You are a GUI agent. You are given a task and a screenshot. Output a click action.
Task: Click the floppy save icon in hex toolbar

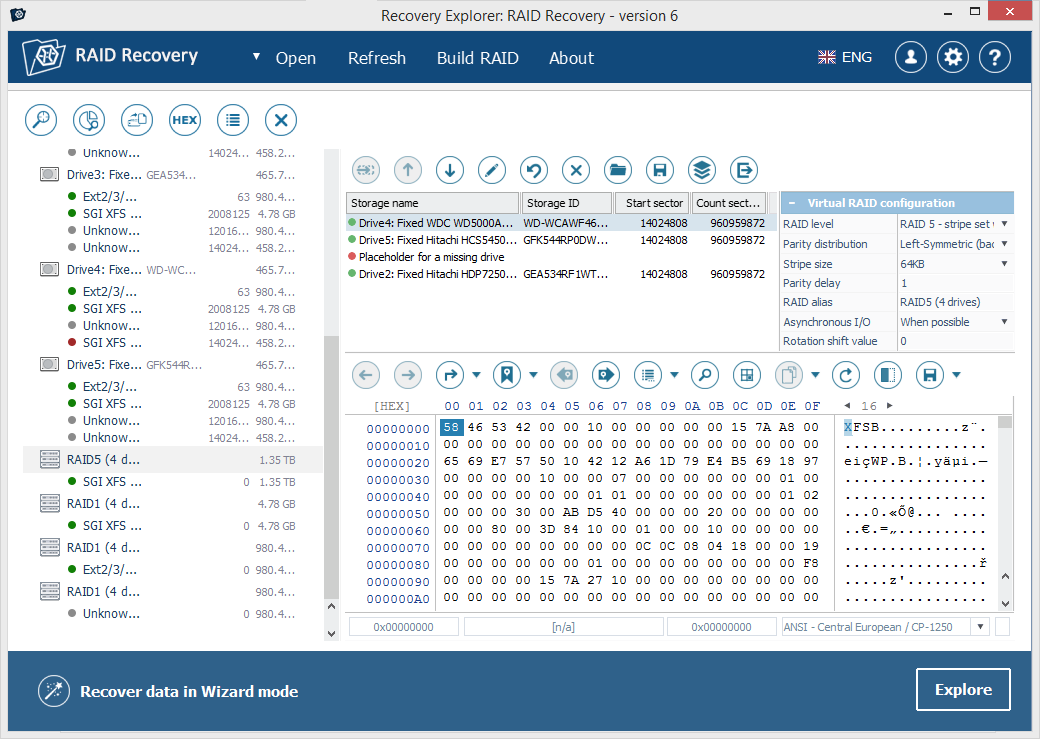point(930,375)
